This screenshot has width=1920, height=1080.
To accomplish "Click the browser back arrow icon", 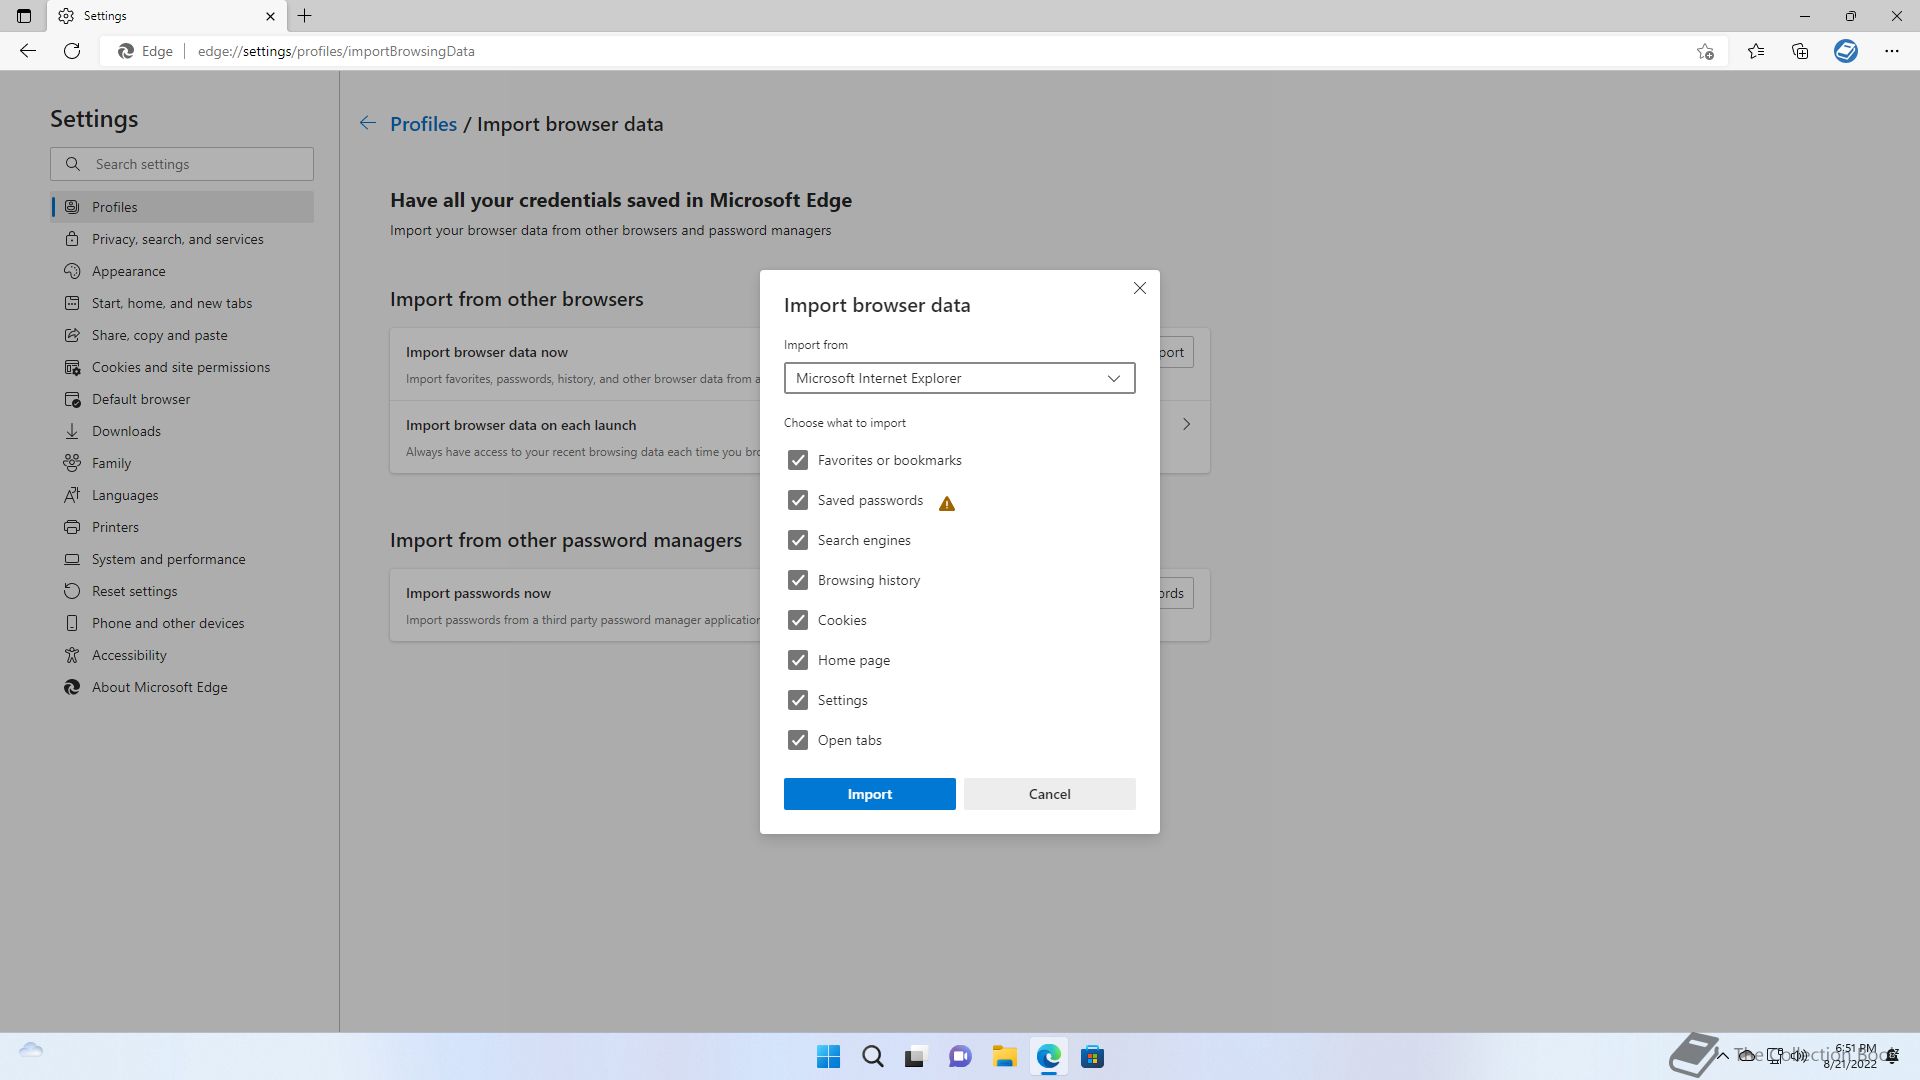I will (x=28, y=51).
